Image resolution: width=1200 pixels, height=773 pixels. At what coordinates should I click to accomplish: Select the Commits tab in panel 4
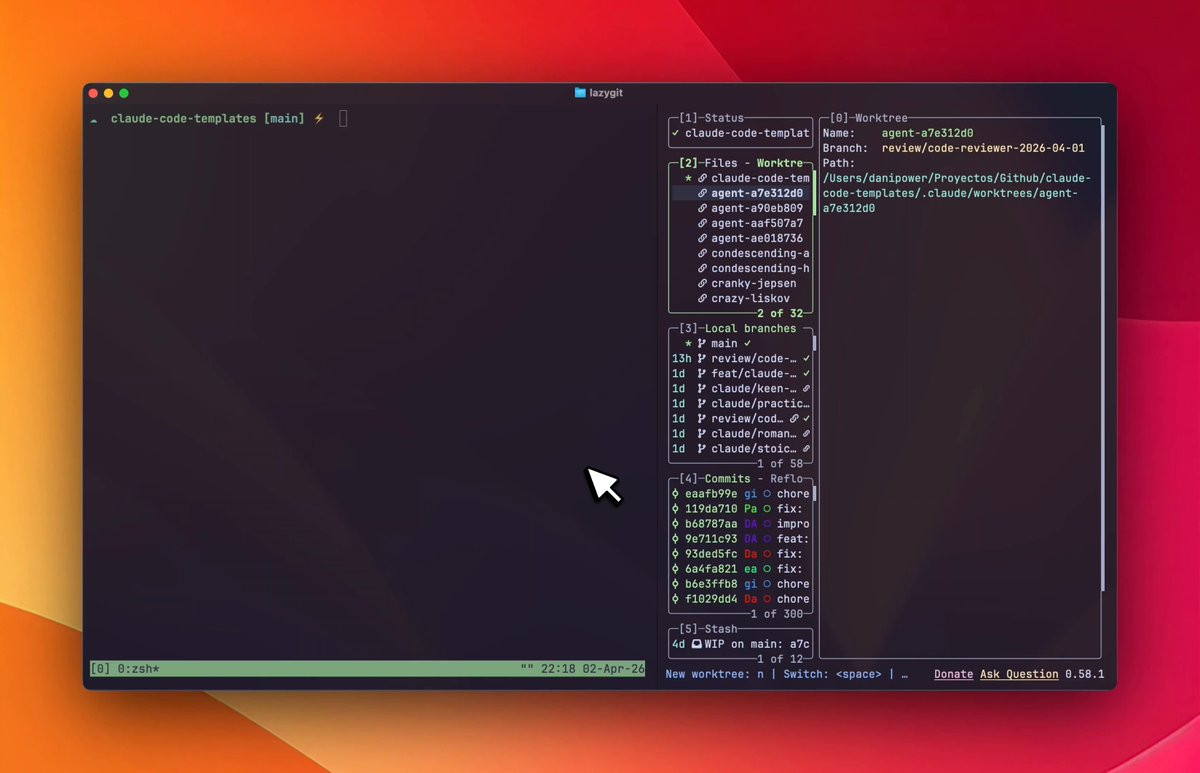[727, 478]
